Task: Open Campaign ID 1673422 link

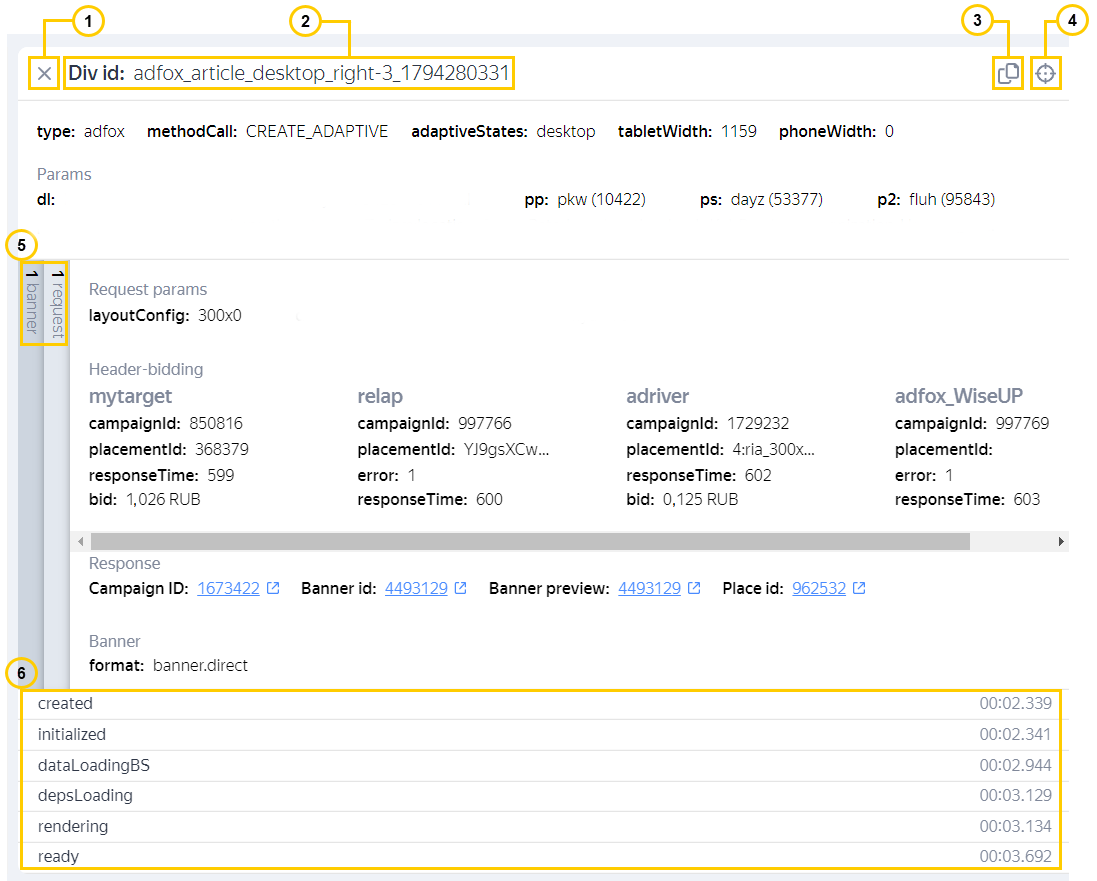Action: pos(229,589)
